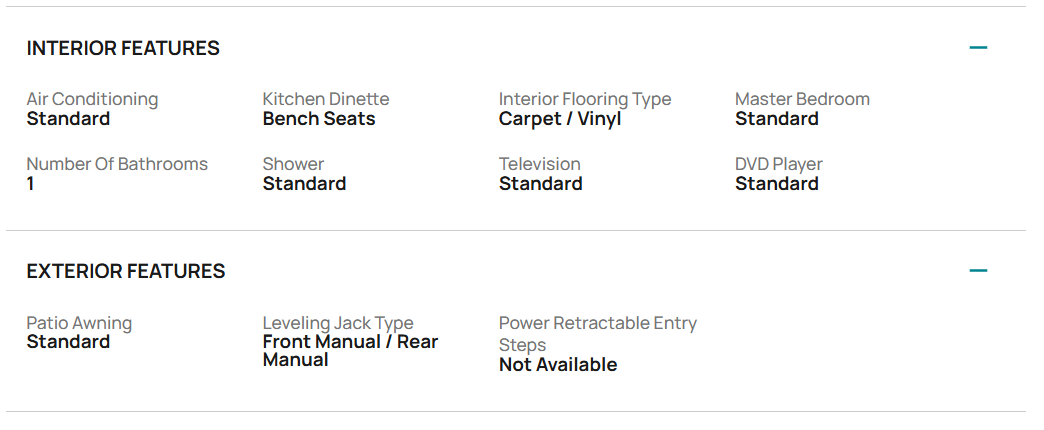Select the Not Available value
The width and height of the screenshot is (1044, 430).
[x=558, y=365]
